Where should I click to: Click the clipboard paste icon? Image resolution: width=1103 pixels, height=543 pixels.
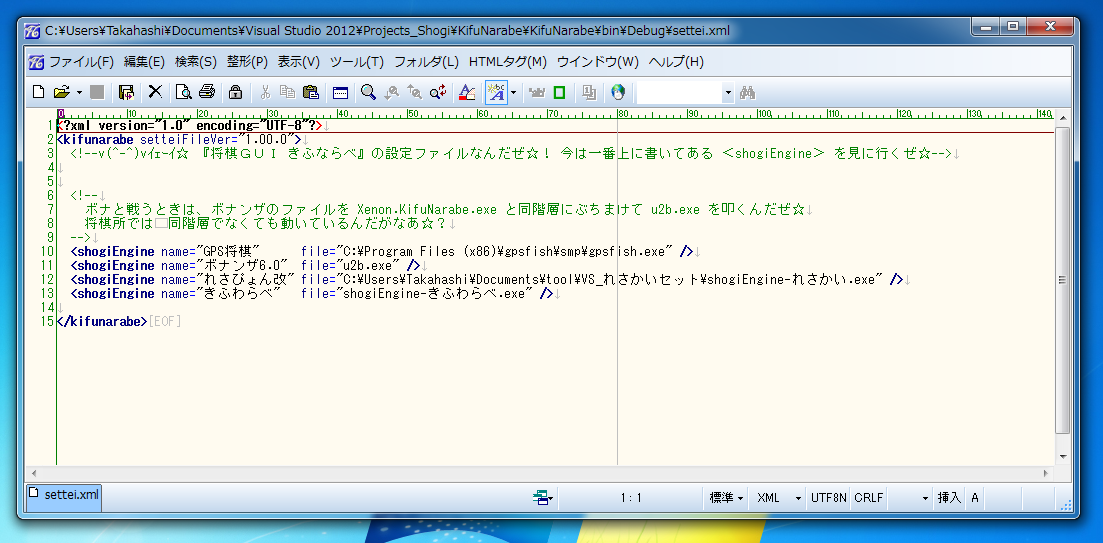pyautogui.click(x=310, y=92)
